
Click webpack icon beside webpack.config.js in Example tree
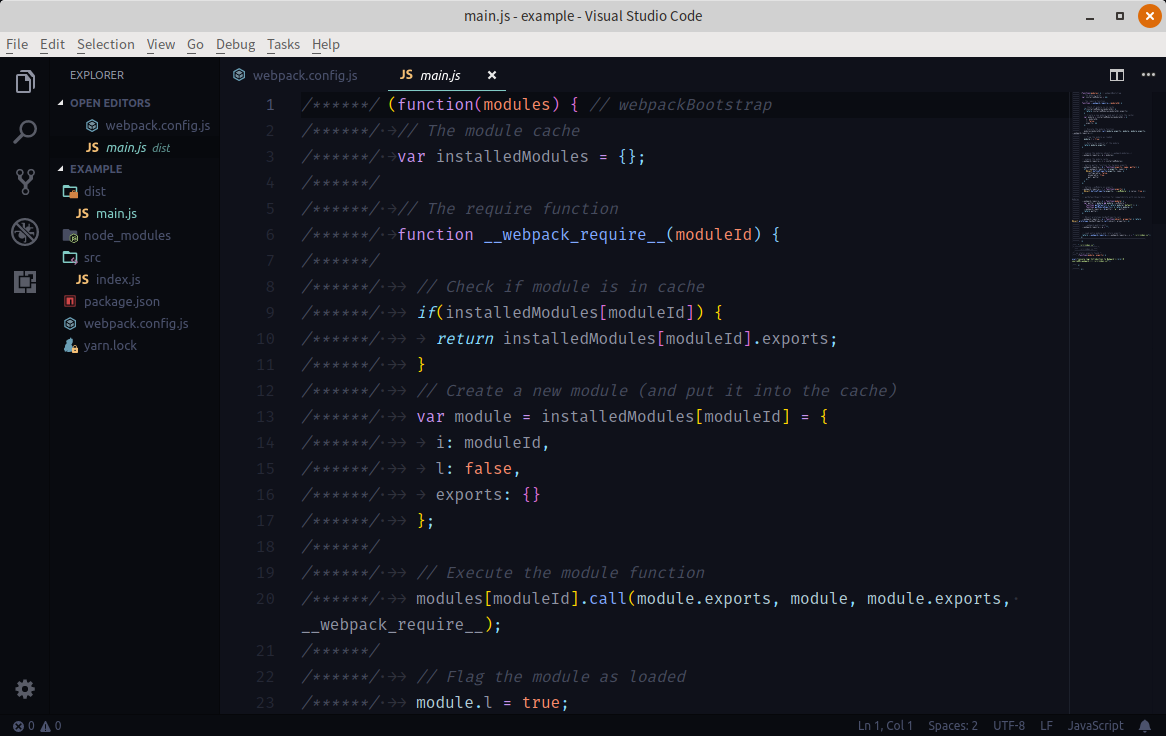(70, 323)
